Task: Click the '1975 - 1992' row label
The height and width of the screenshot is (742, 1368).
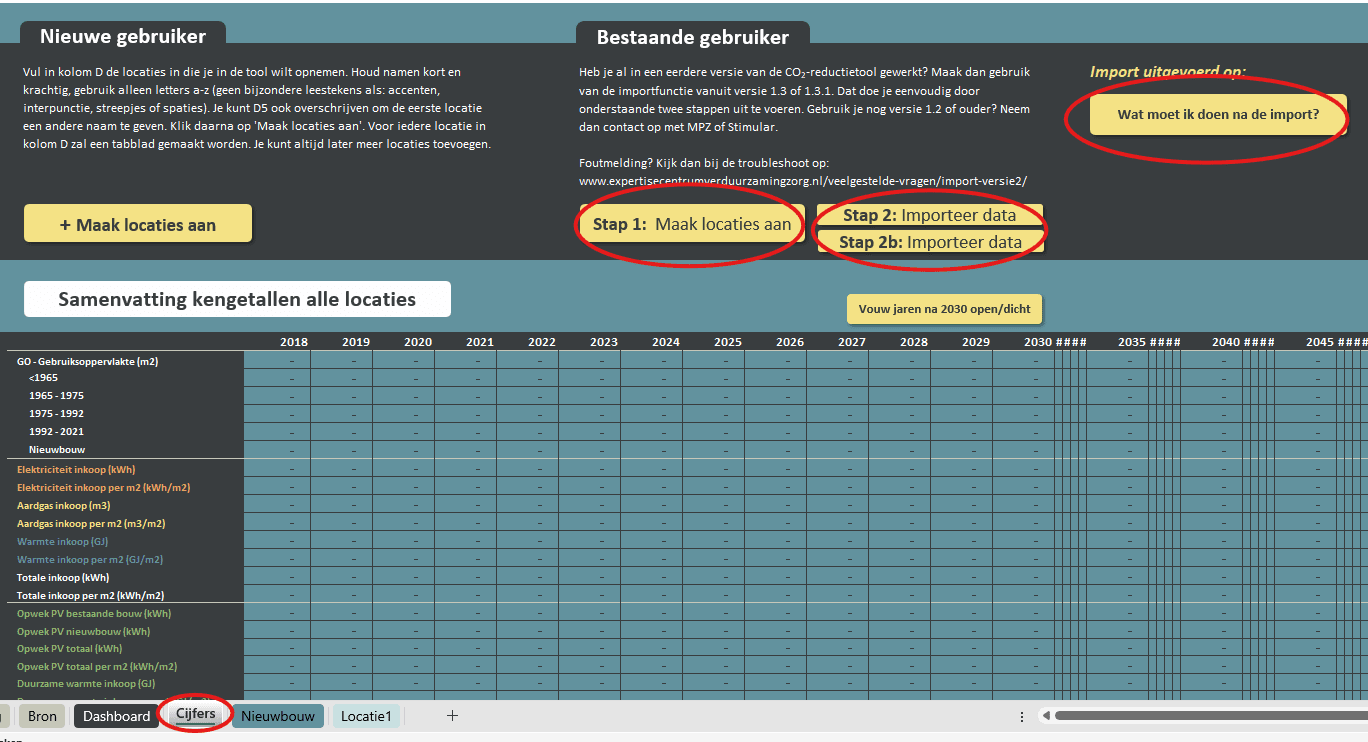Action: (x=56, y=414)
